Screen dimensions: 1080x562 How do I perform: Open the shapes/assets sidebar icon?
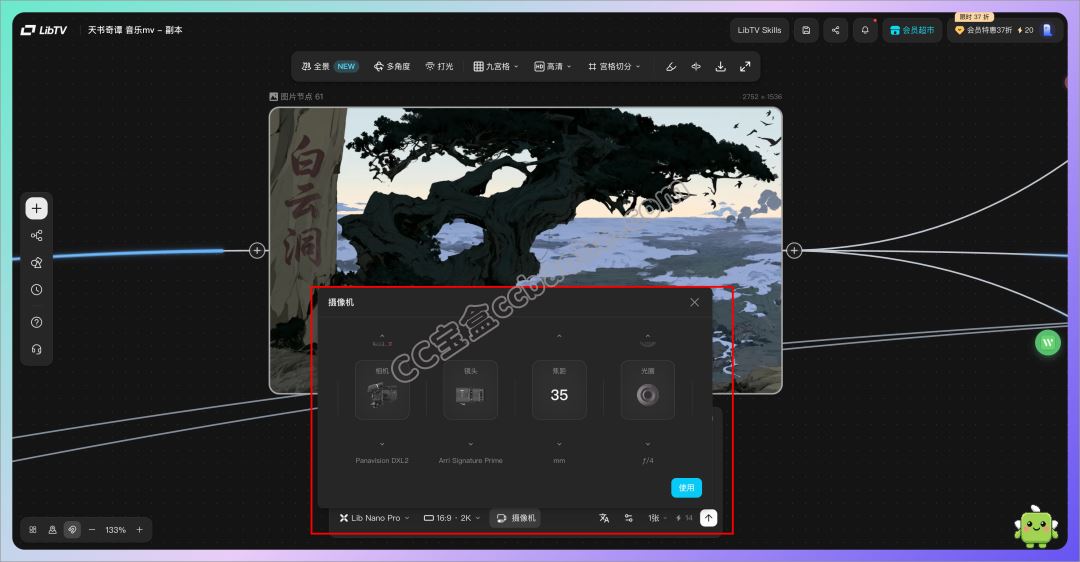click(x=37, y=262)
